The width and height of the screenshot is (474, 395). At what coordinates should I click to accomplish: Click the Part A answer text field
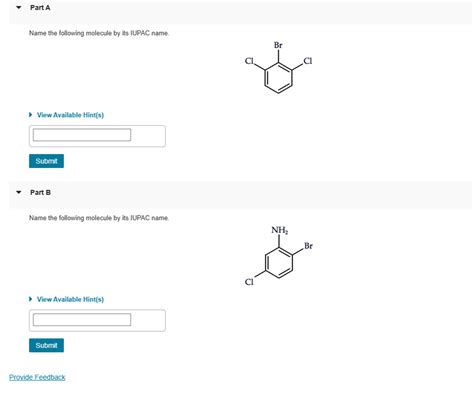pyautogui.click(x=82, y=135)
